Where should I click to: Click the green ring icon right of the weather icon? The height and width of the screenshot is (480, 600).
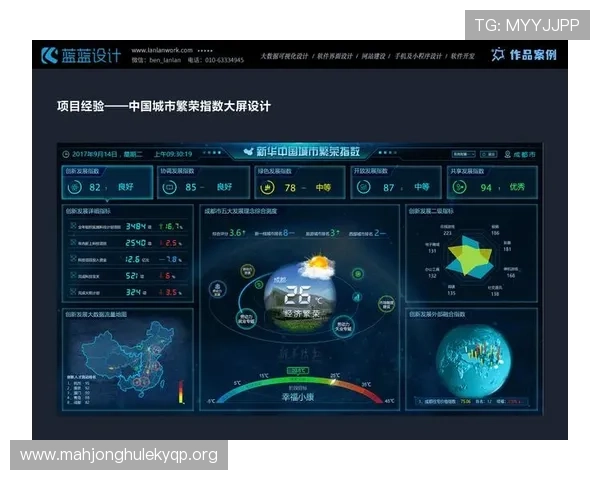(x=357, y=274)
